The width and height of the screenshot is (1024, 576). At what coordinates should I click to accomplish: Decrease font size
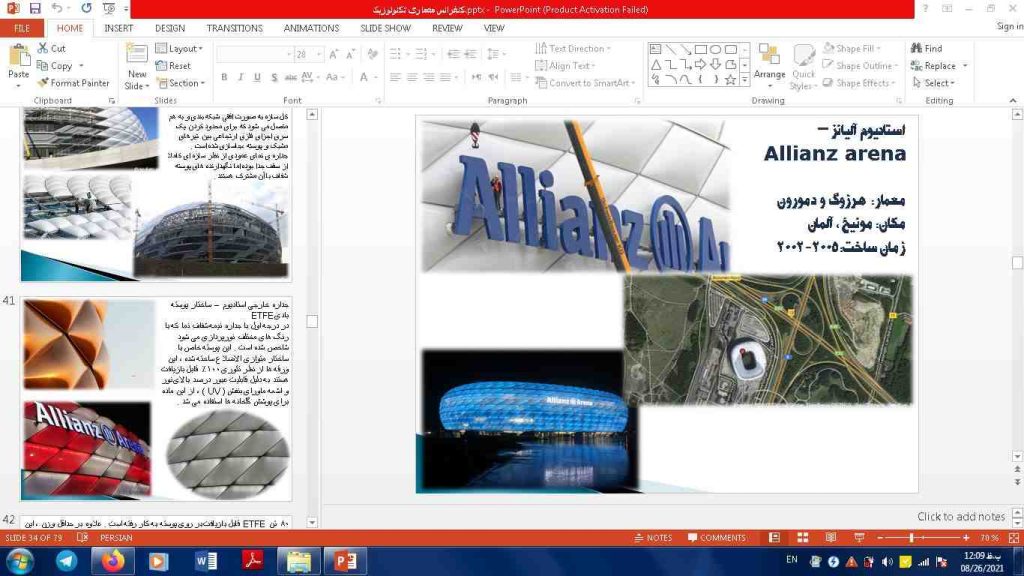tap(351, 54)
